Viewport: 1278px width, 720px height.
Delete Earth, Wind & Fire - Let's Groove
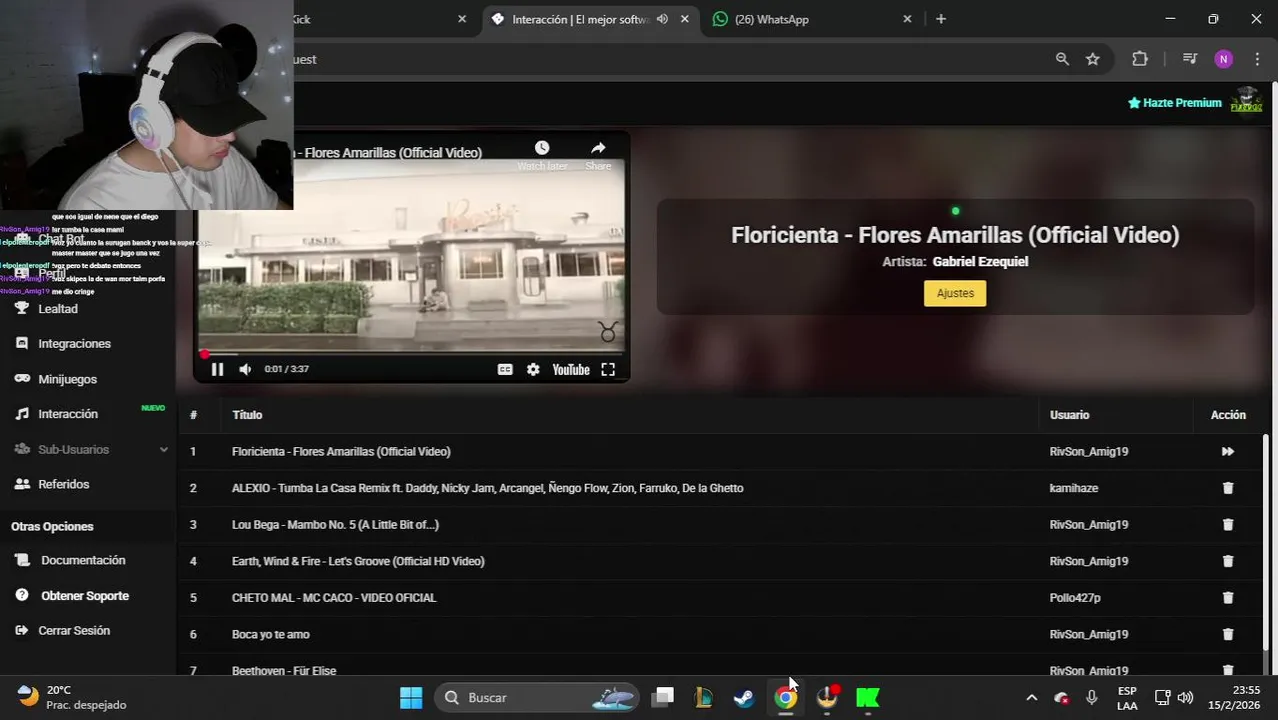coord(1228,561)
